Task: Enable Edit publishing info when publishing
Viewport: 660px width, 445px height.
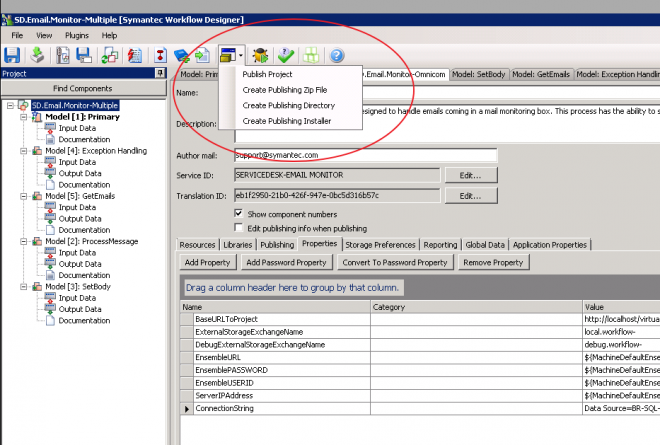Action: (x=238, y=228)
